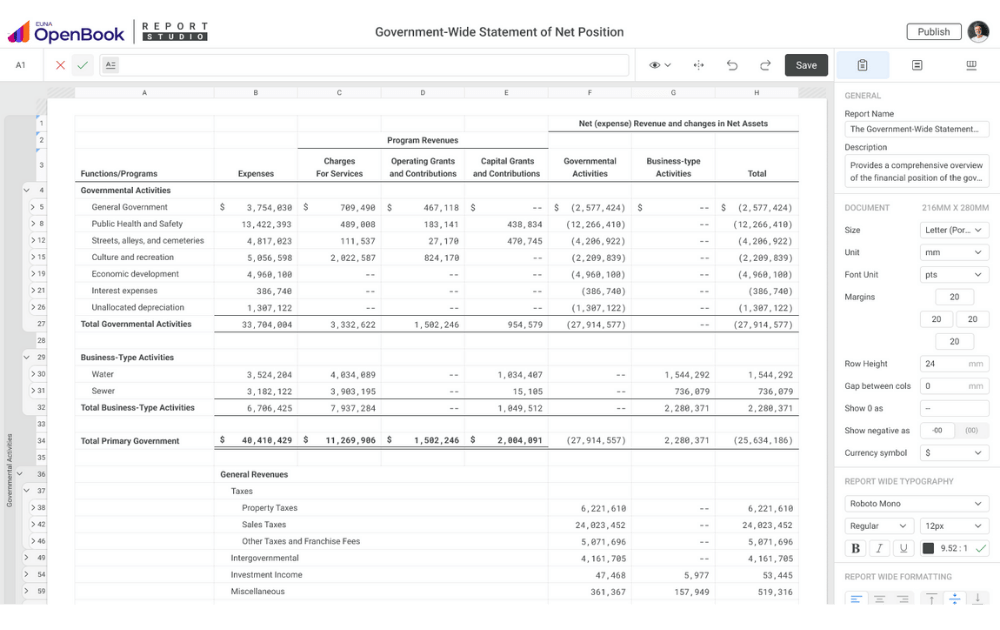Click the Row Height field showing 24
Screen dimensions: 1000x630
pyautogui.click(x=954, y=364)
